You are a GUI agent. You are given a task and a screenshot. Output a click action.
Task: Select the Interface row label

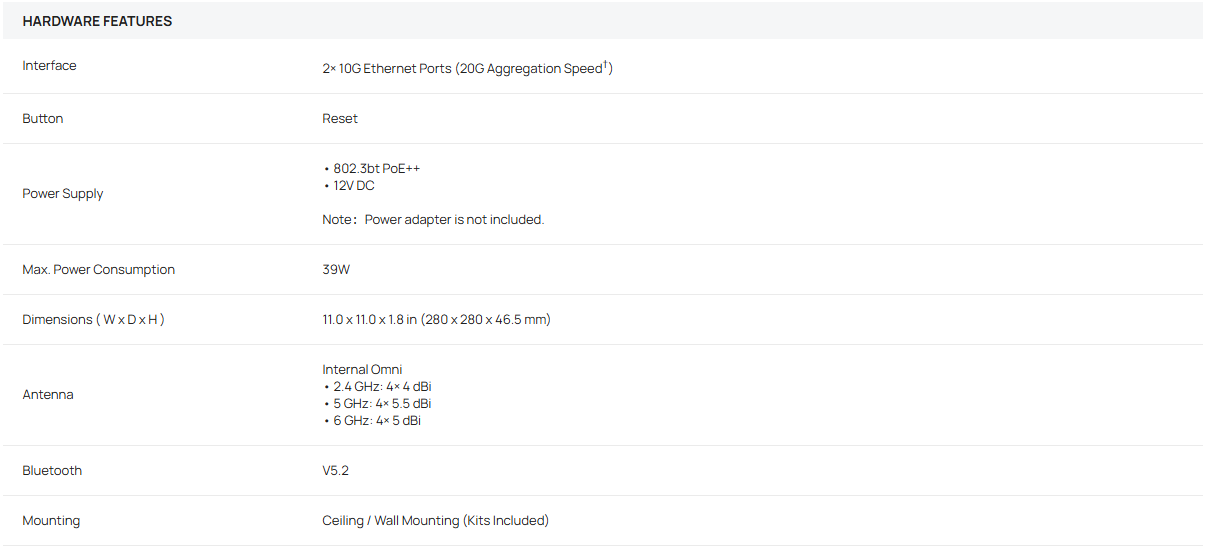49,66
